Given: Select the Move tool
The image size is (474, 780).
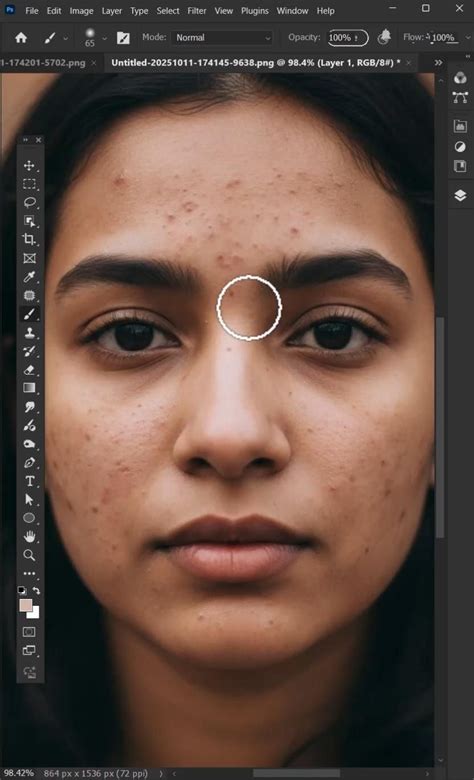Looking at the screenshot, I should click(29, 166).
